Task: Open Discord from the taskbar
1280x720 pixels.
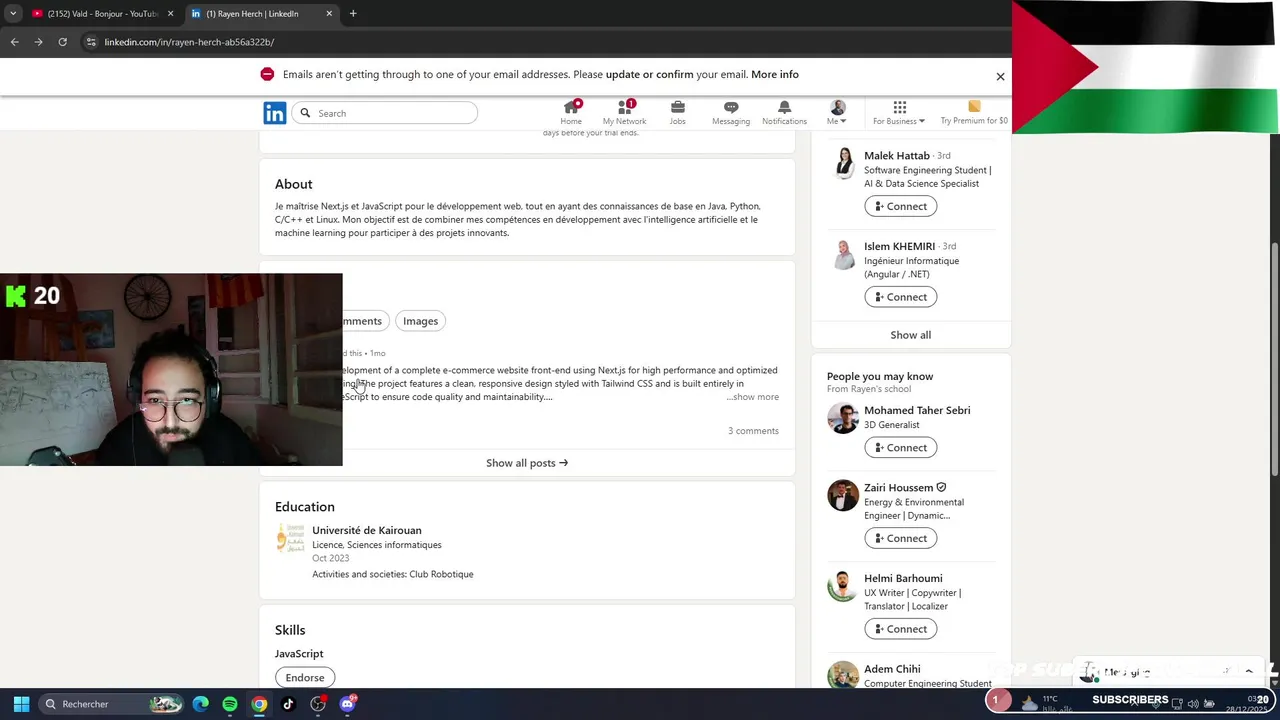Action: [x=347, y=704]
